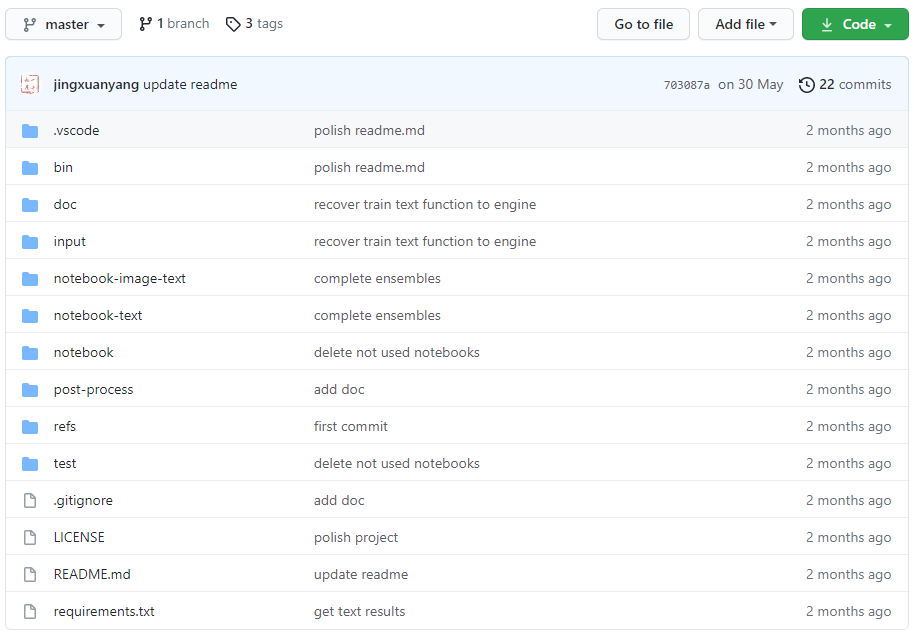Open the jingxuanyang username link
The height and width of the screenshot is (634, 914).
(96, 84)
